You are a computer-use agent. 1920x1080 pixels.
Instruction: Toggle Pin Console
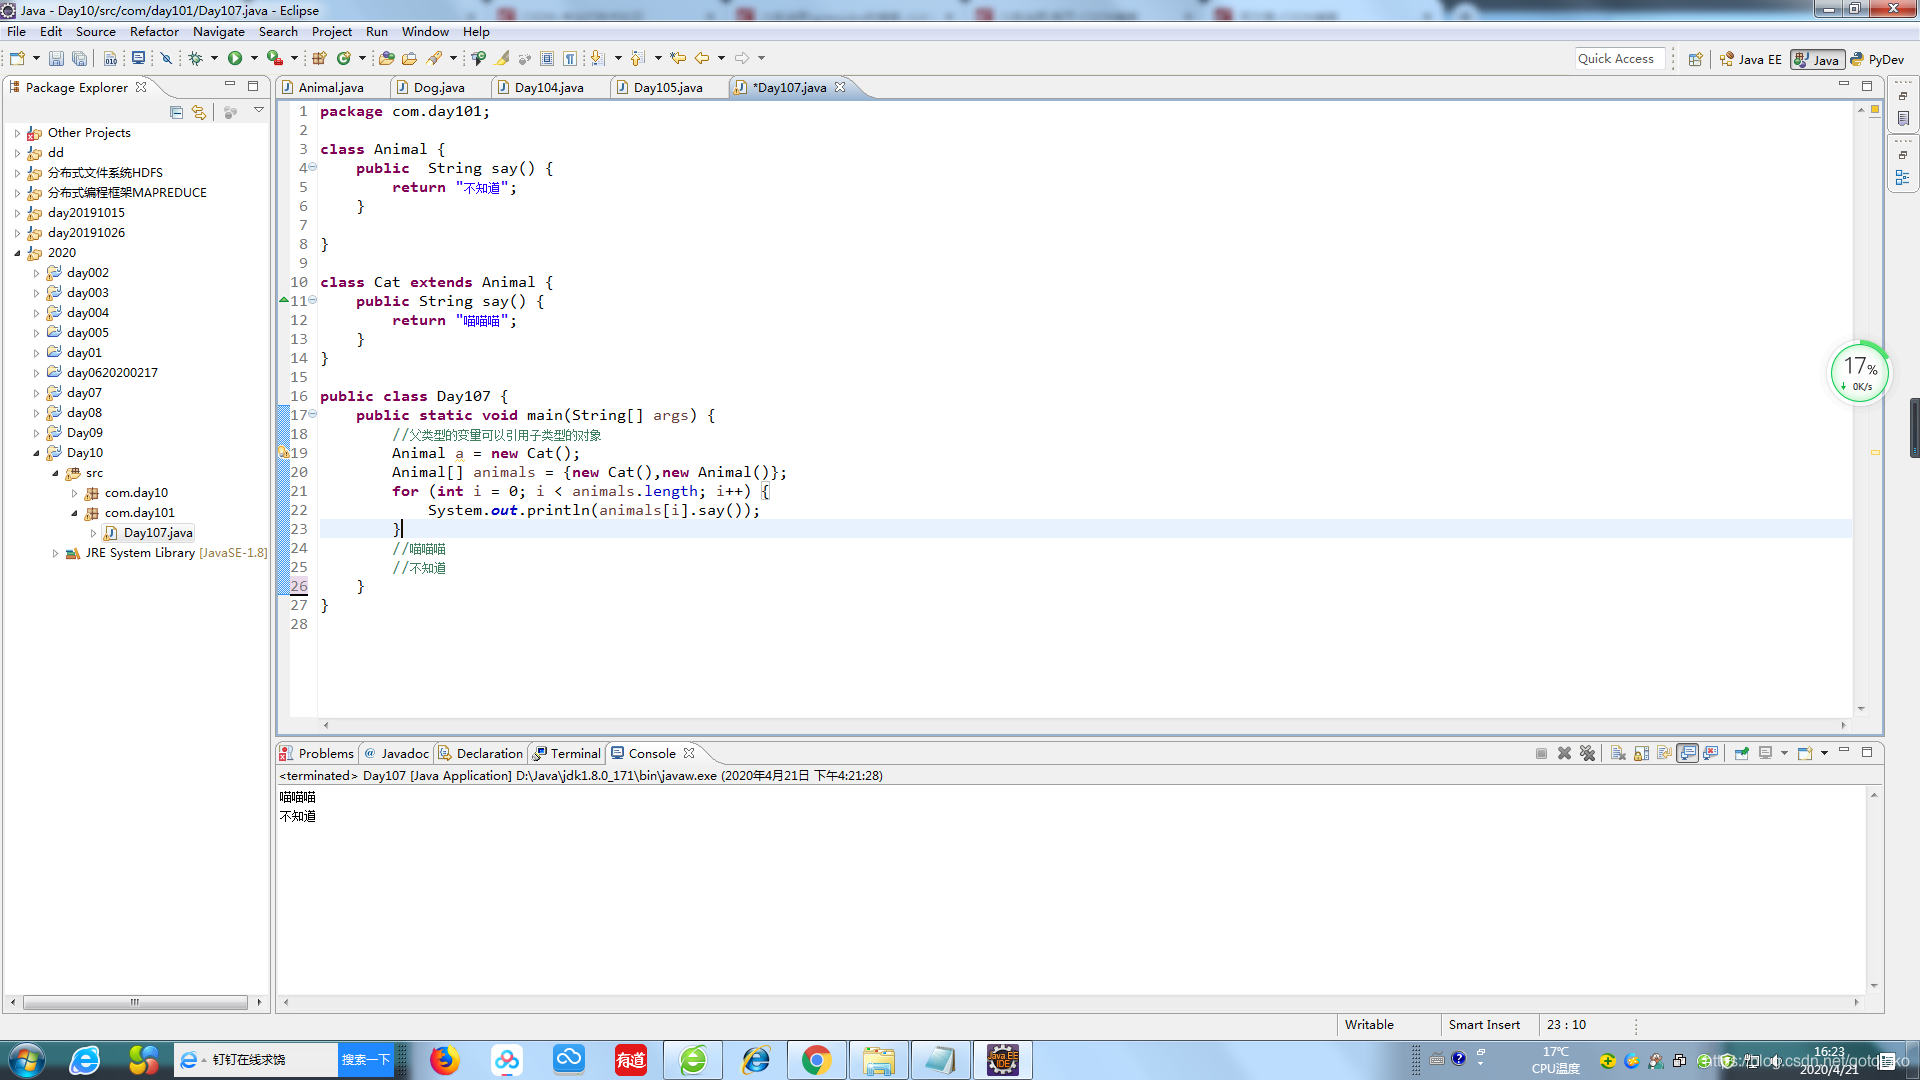[1741, 754]
